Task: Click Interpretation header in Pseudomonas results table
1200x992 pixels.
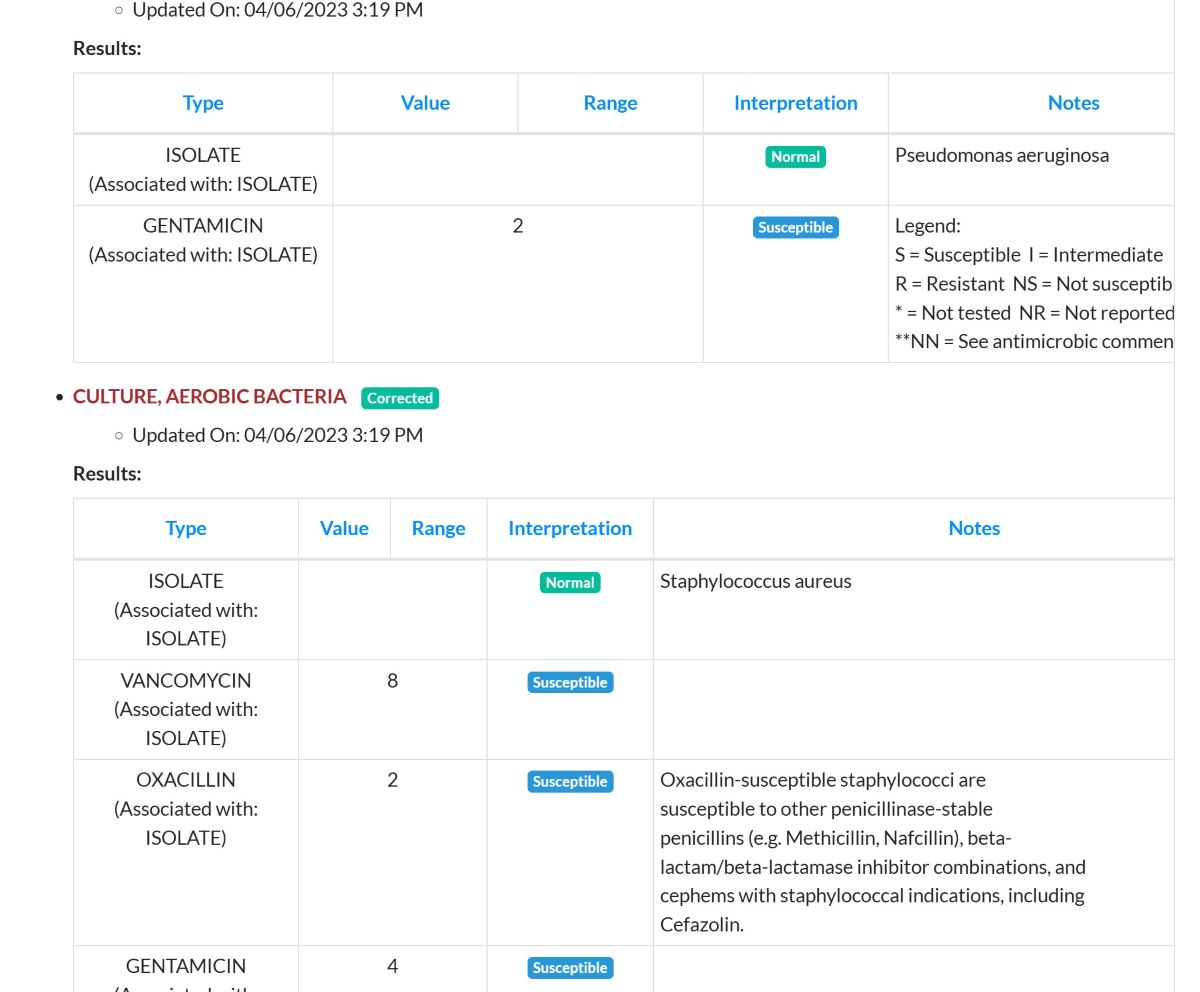Action: click(x=795, y=103)
